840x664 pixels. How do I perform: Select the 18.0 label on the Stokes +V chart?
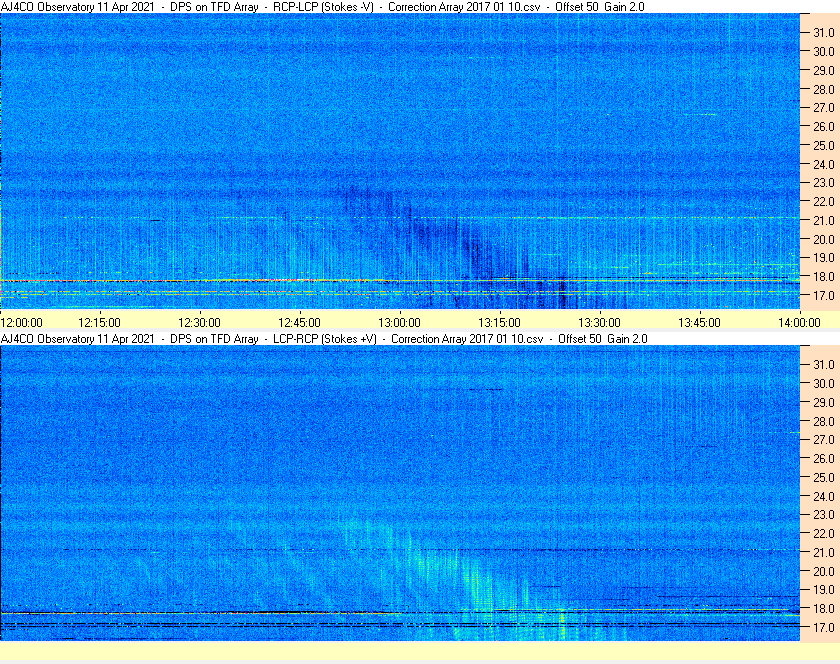tap(824, 608)
